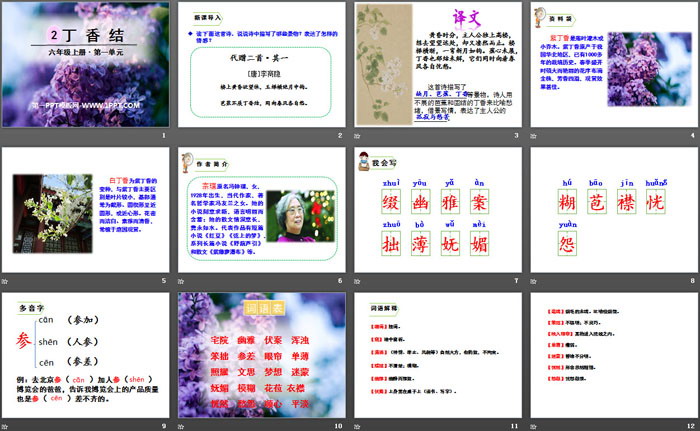The height and width of the screenshot is (431, 700).
Task: Click the animation star icon under slide 10
Action: click(x=181, y=427)
